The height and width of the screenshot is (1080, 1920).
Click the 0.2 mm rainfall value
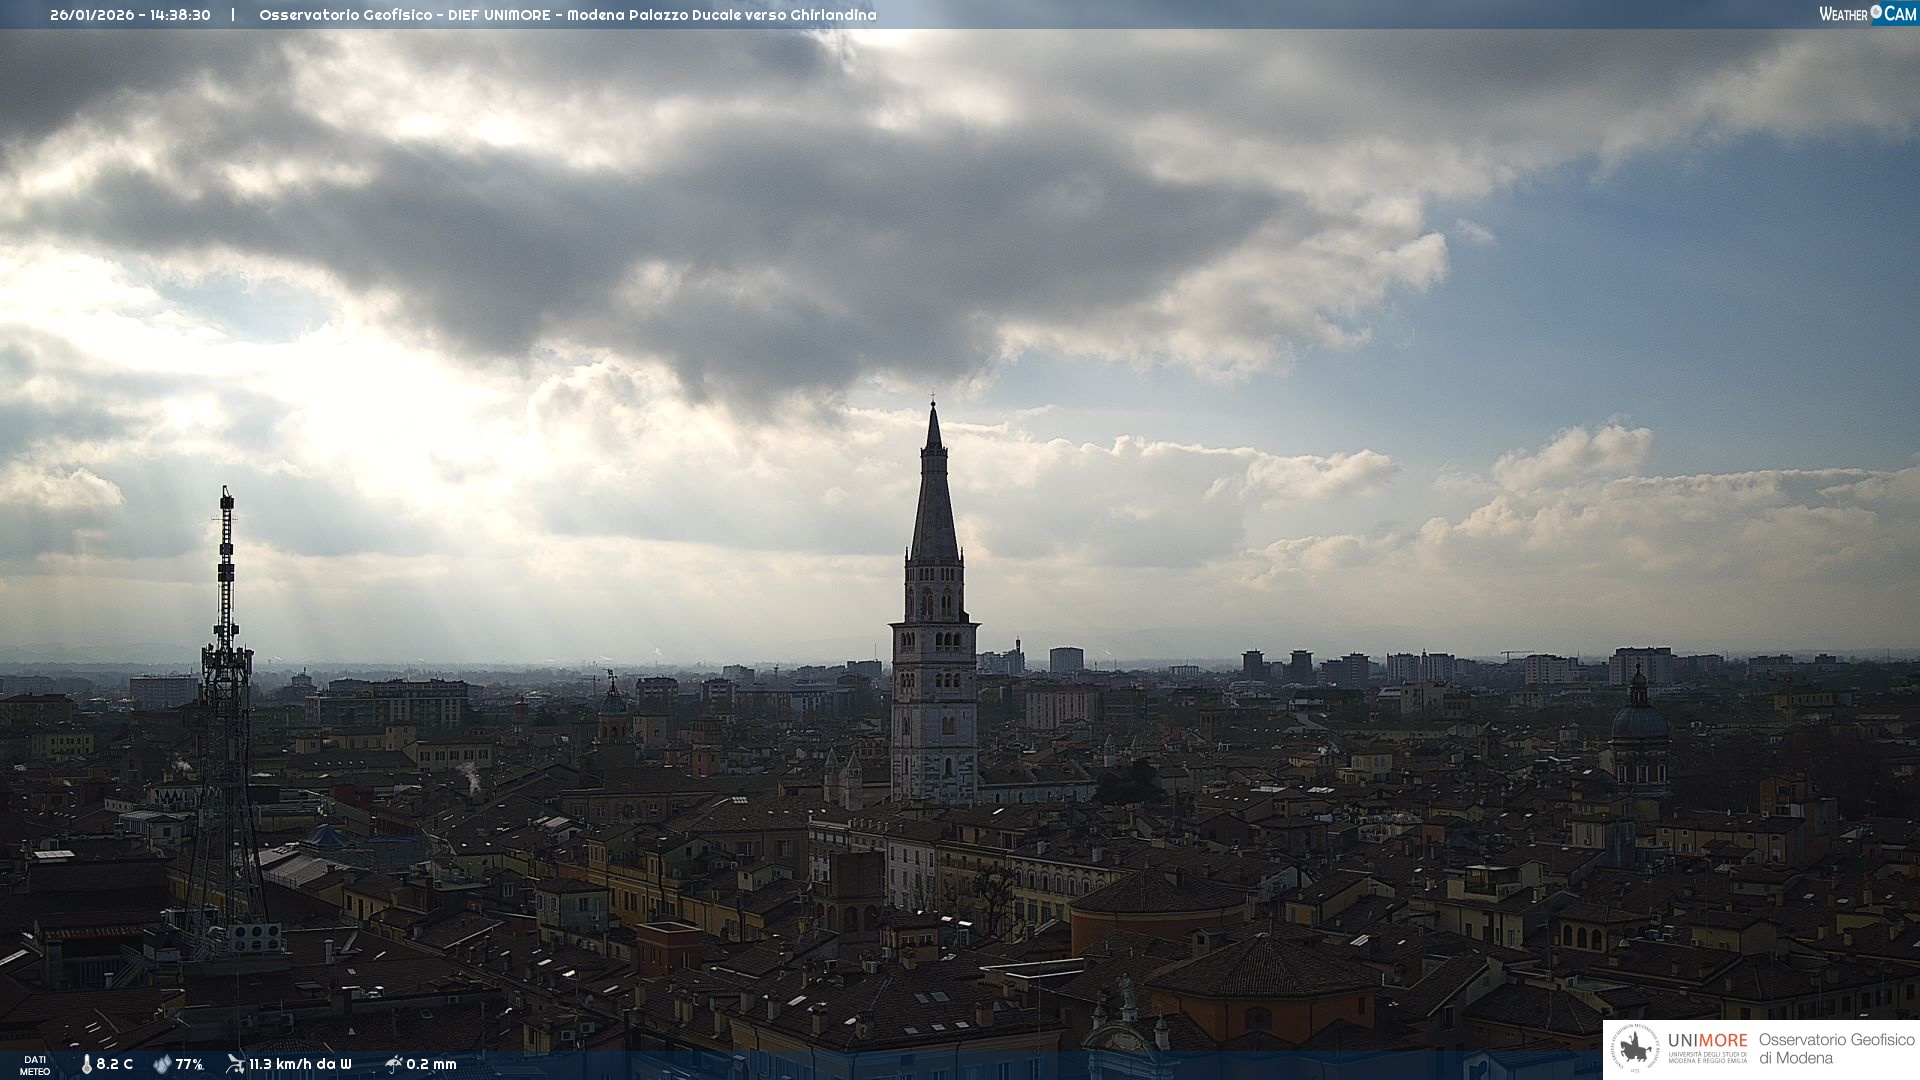(x=431, y=1064)
